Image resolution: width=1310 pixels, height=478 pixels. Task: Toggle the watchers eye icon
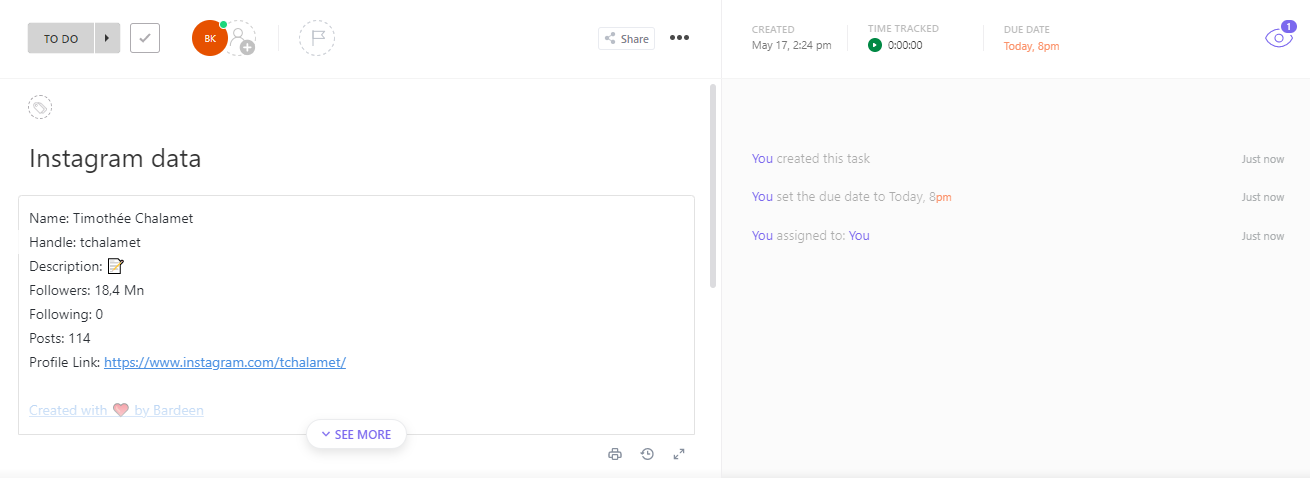(x=1278, y=38)
